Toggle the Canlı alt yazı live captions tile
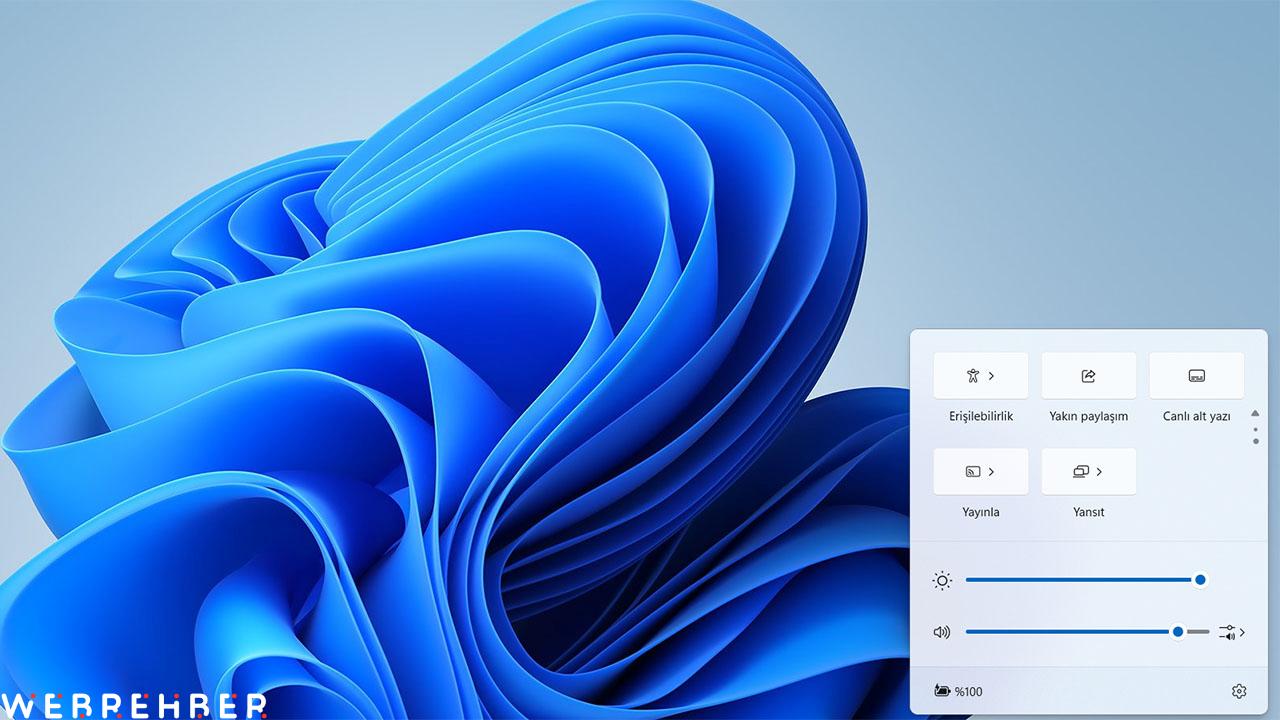This screenshot has height=720, width=1280. [x=1197, y=376]
